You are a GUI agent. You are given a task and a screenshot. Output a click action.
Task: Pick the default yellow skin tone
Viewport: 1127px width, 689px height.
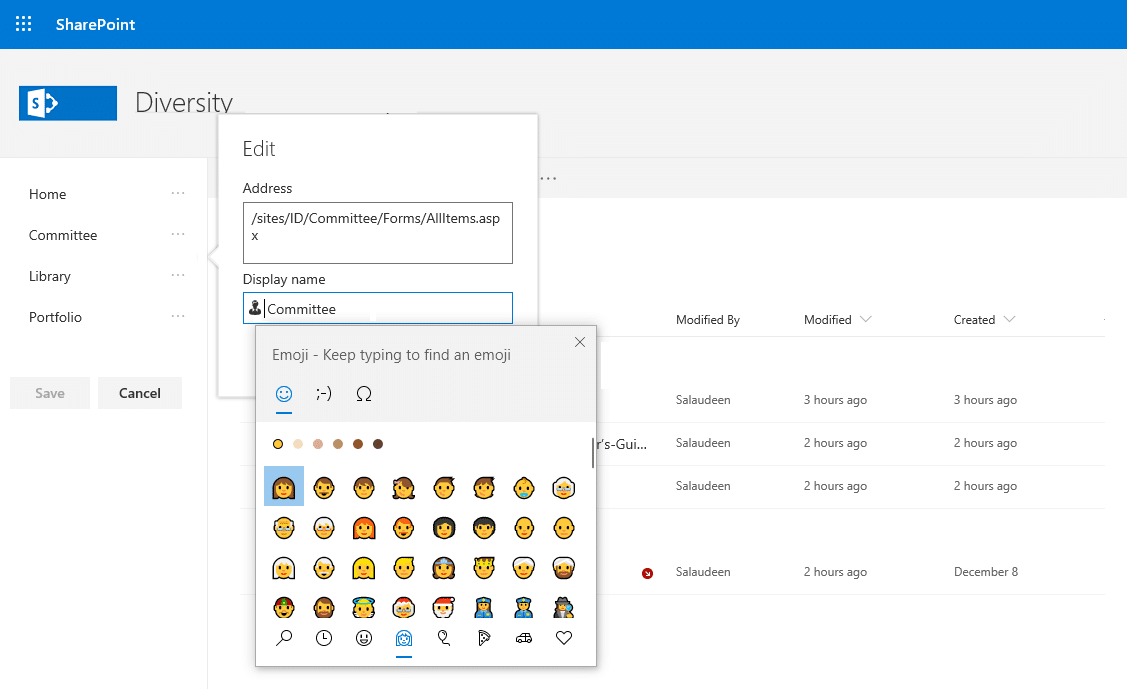pyautogui.click(x=277, y=443)
